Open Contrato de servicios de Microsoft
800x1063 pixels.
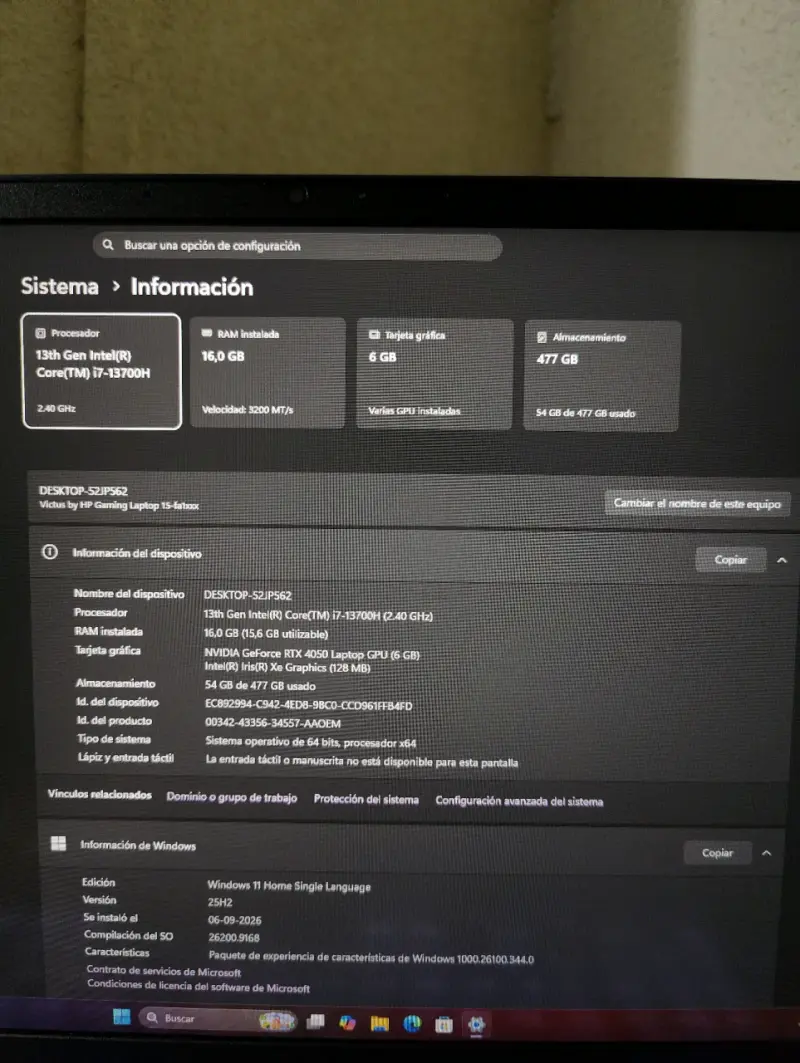pos(163,971)
